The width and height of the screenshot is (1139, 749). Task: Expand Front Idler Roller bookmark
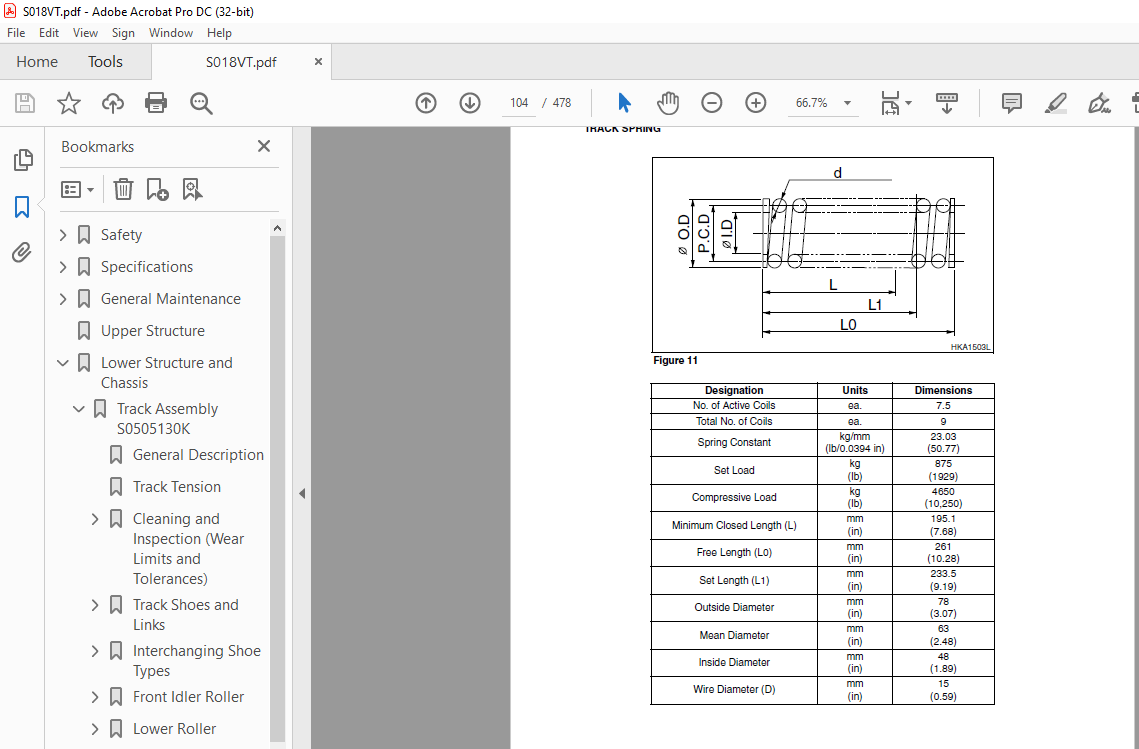[x=95, y=697]
